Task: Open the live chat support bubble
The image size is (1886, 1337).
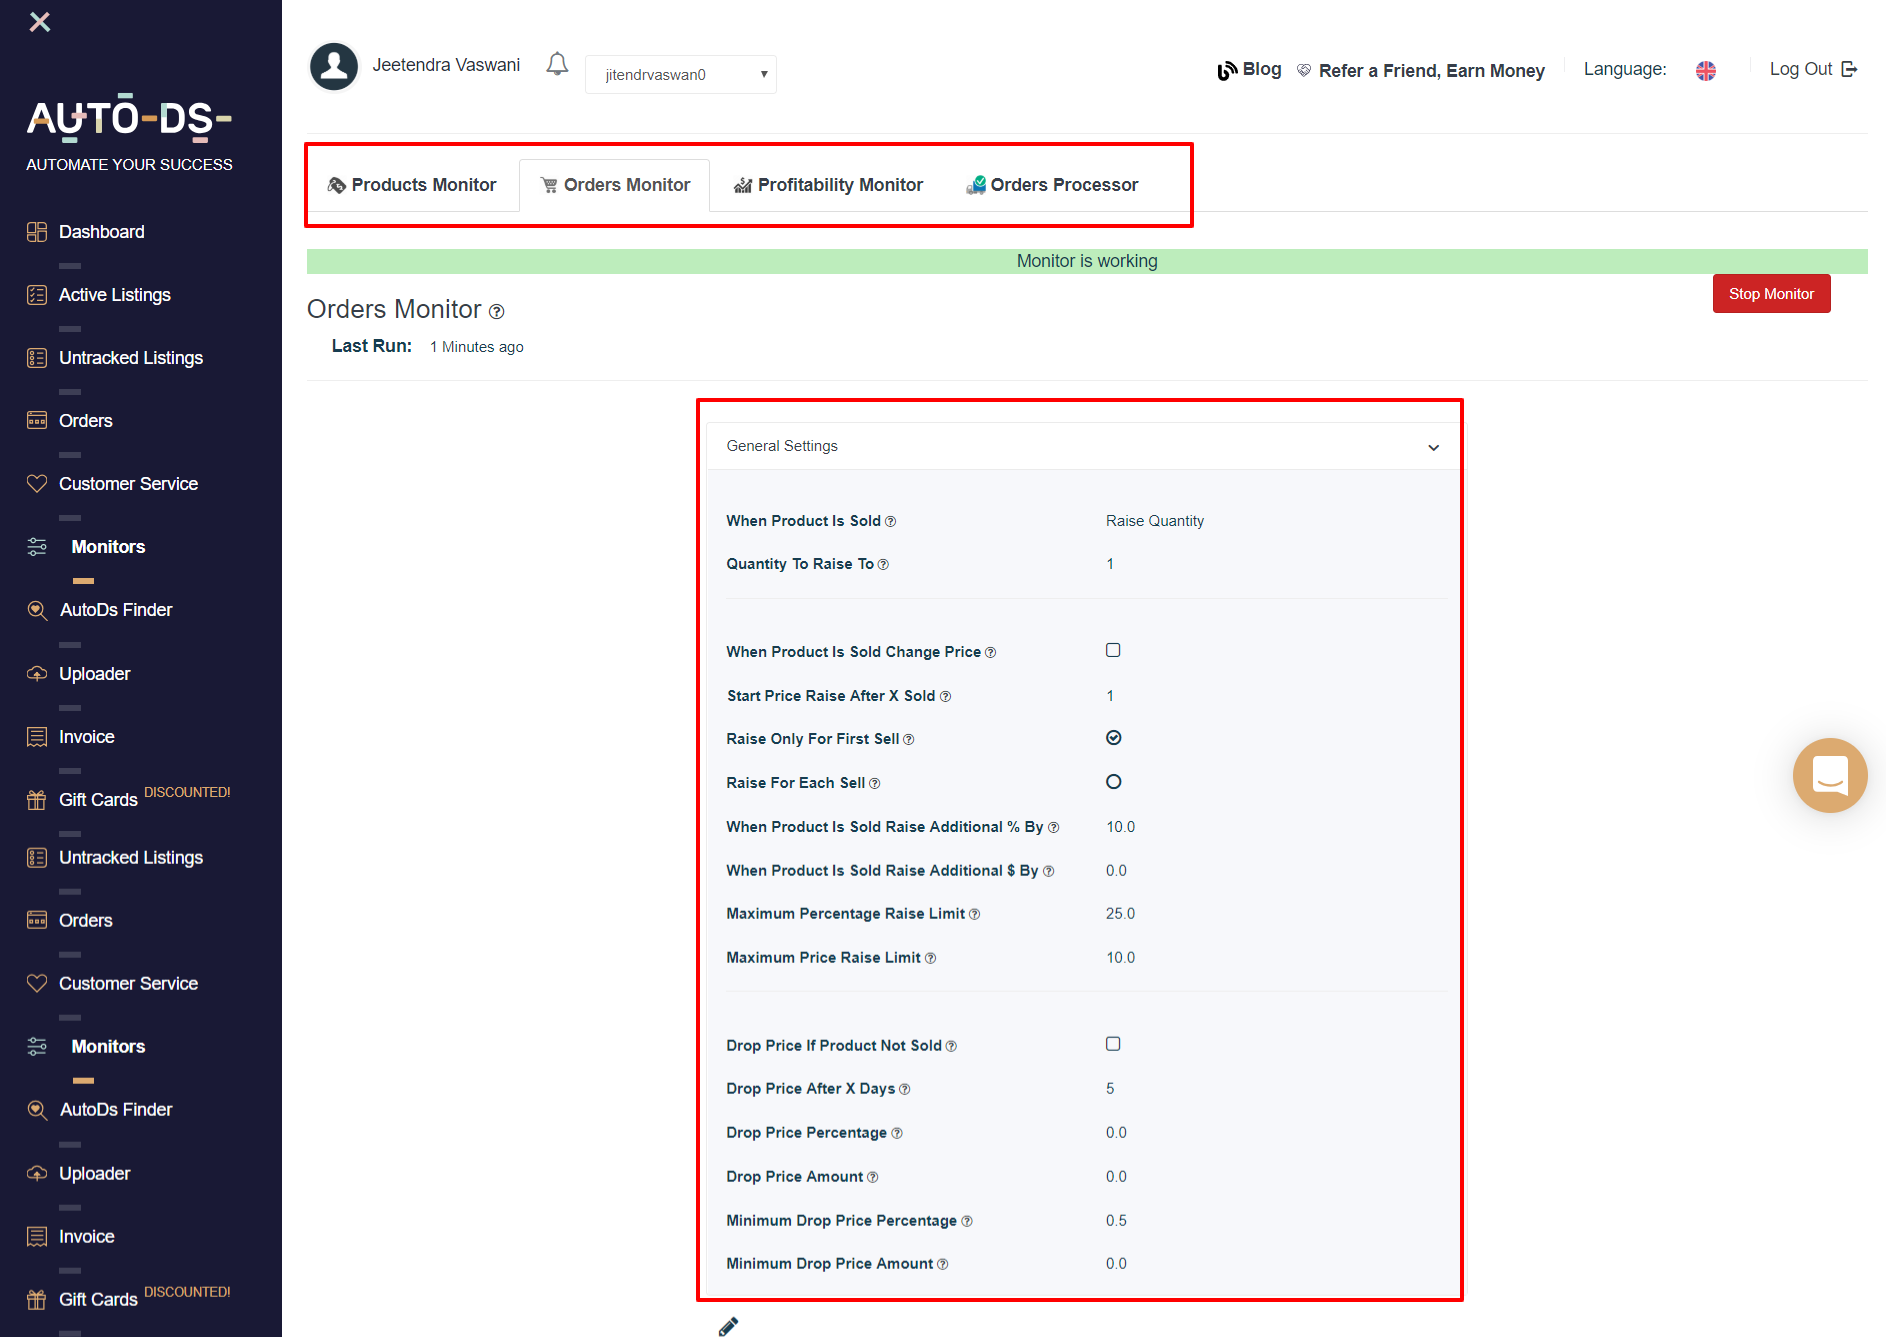Action: point(1830,775)
